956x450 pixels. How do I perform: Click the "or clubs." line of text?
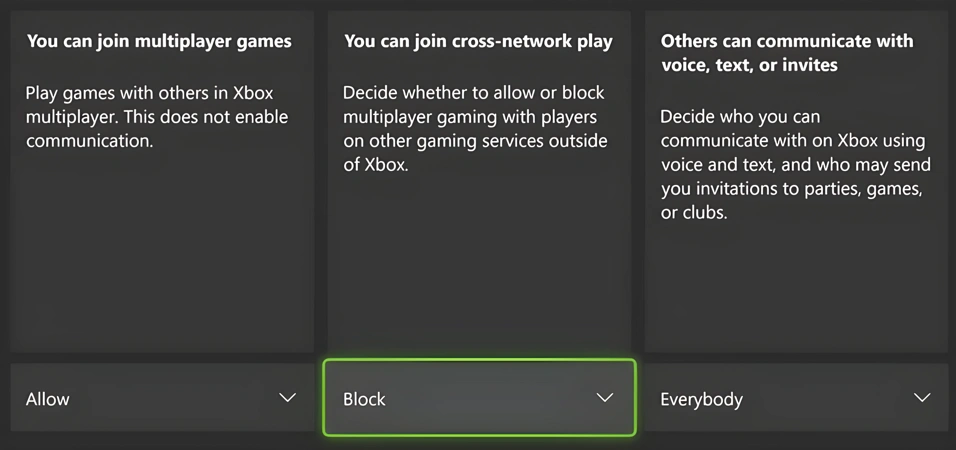pos(694,213)
